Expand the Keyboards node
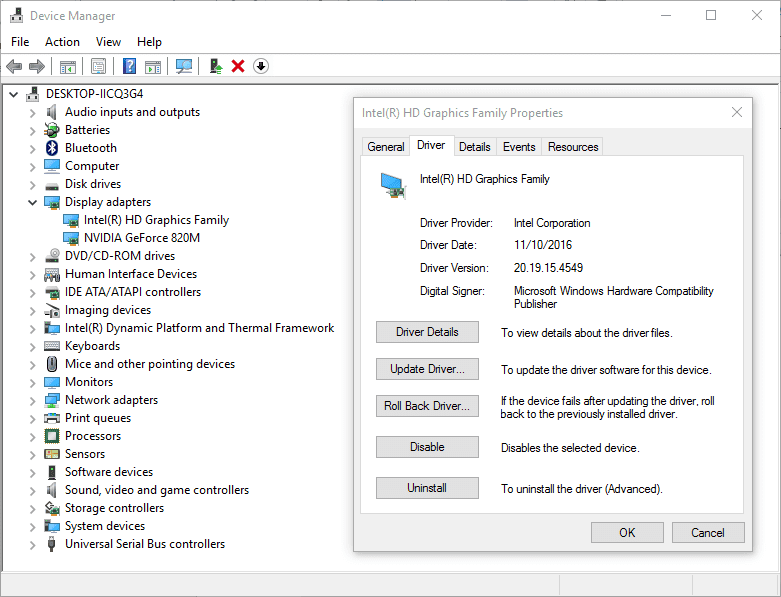 click(x=32, y=347)
